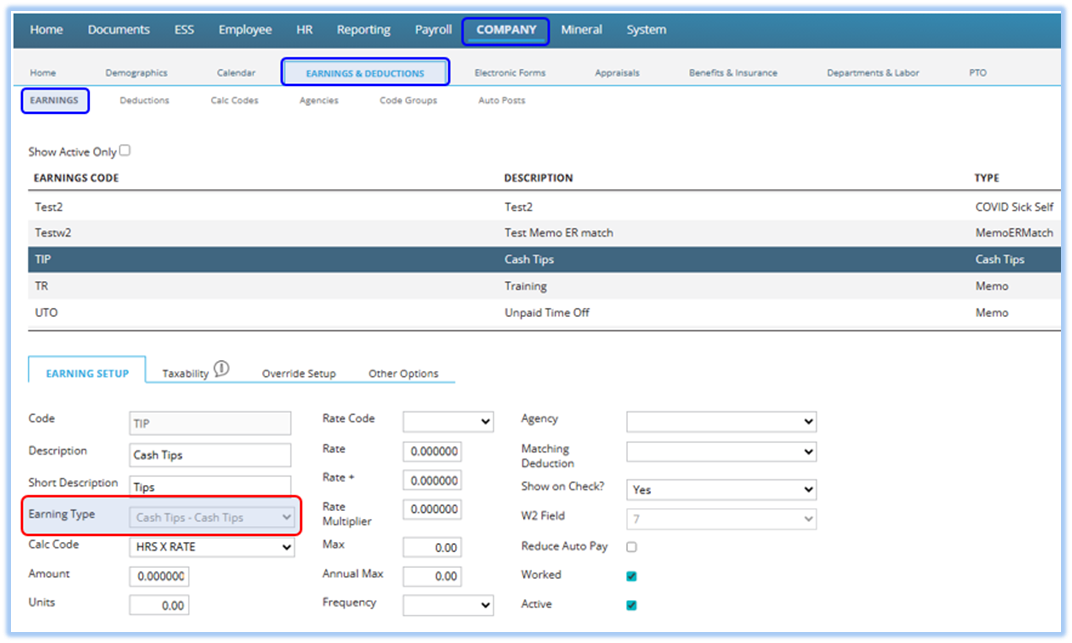Uncheck the Worked checkbox
Screen dimensions: 1072x643
click(x=632, y=576)
